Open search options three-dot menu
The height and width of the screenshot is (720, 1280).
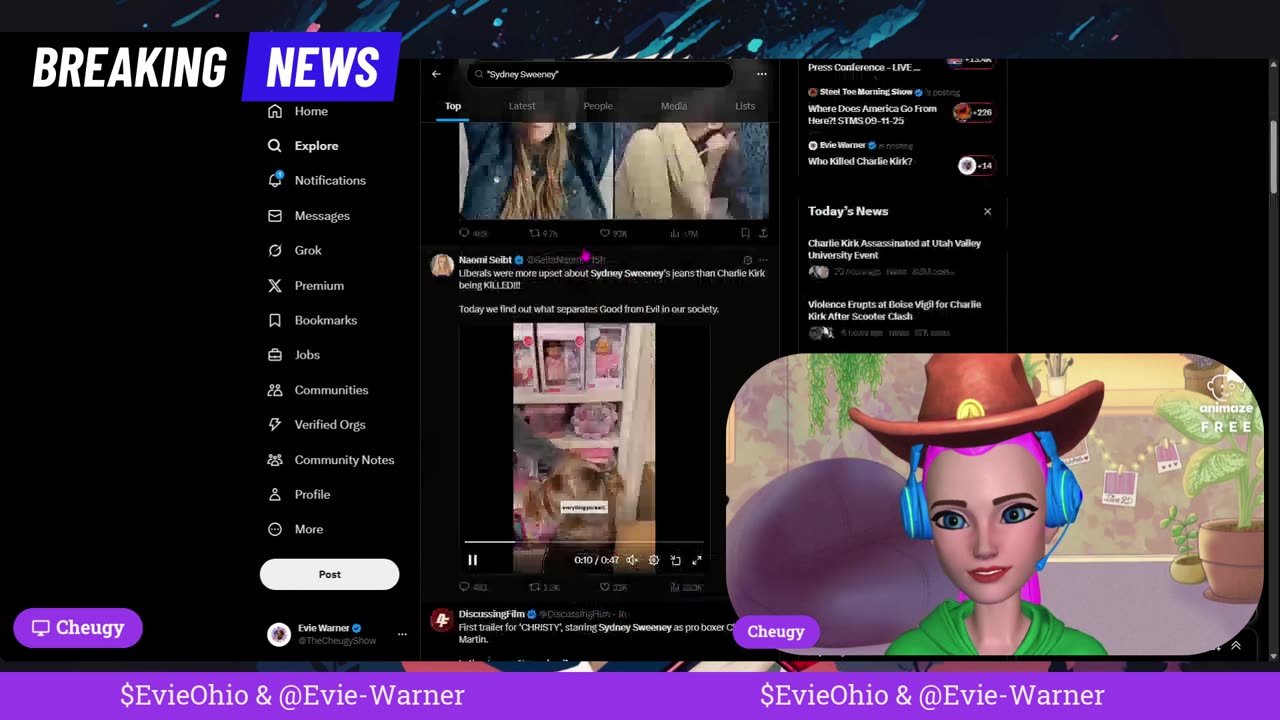pyautogui.click(x=762, y=74)
